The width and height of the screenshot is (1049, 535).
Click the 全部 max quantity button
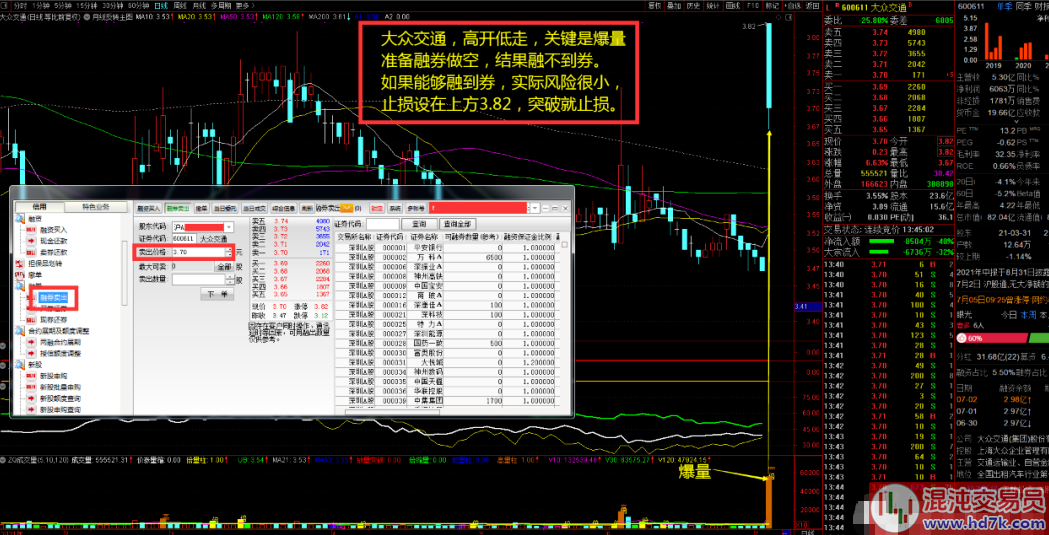[x=223, y=267]
